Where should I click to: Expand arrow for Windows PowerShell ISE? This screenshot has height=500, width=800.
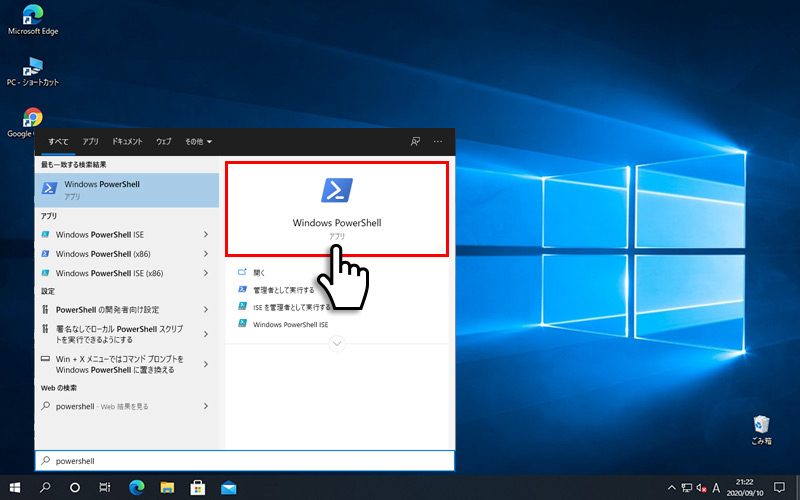point(206,235)
